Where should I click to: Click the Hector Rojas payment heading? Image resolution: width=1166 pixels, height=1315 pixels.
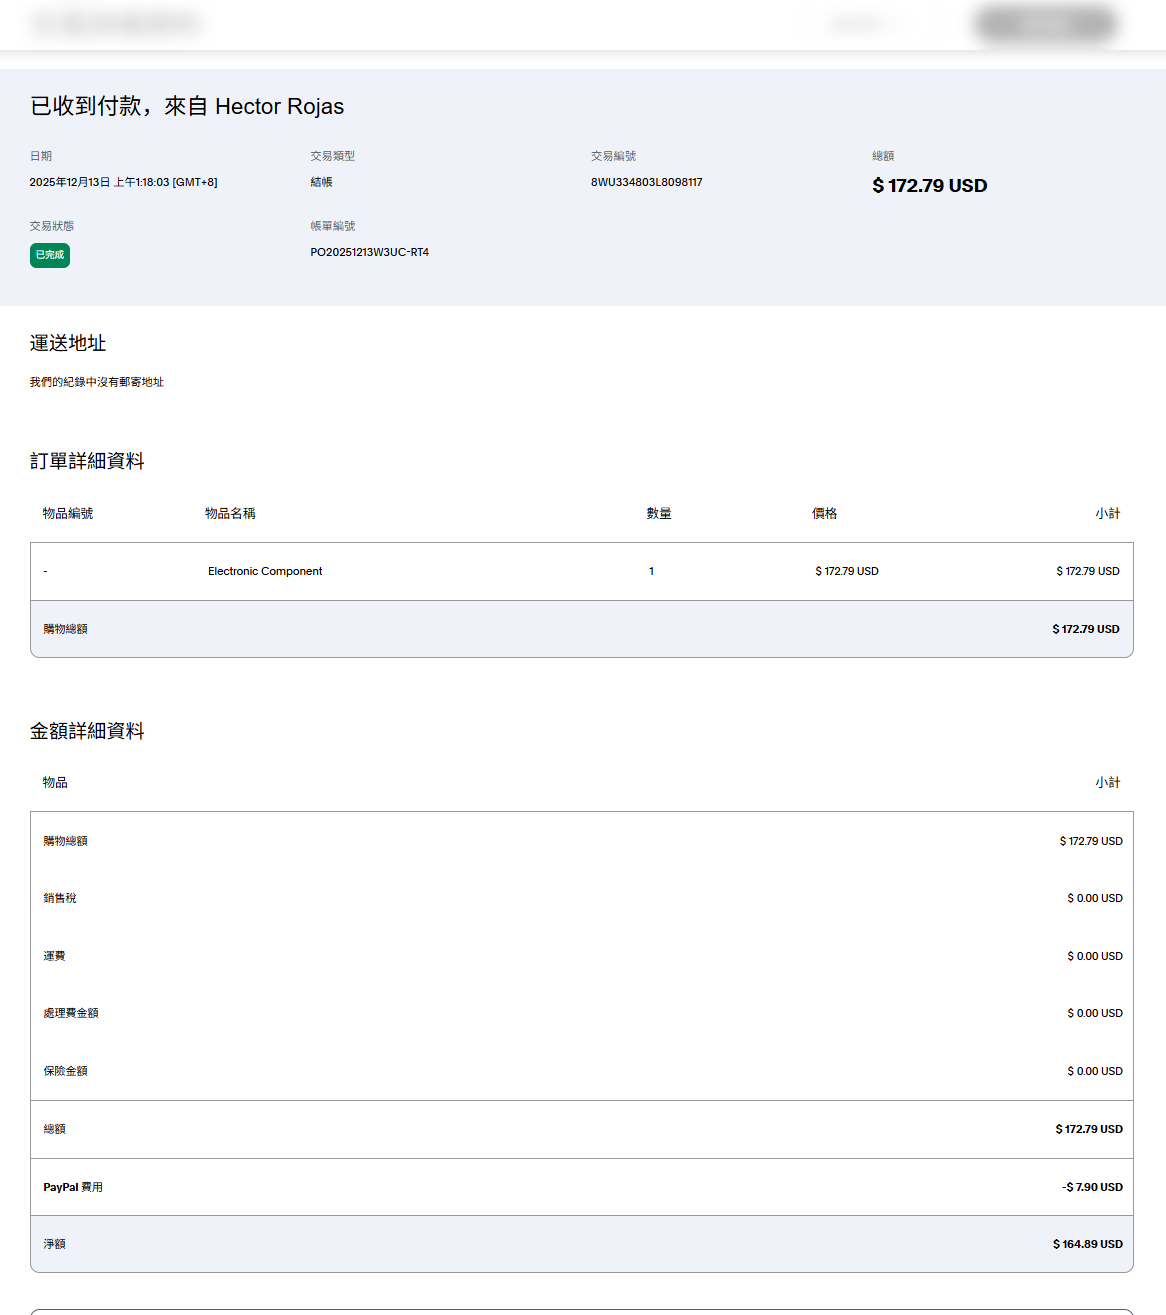pyautogui.click(x=187, y=106)
